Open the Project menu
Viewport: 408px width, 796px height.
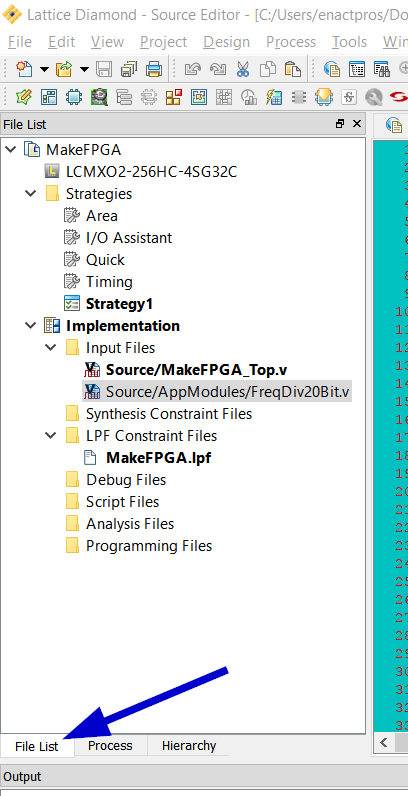point(163,42)
